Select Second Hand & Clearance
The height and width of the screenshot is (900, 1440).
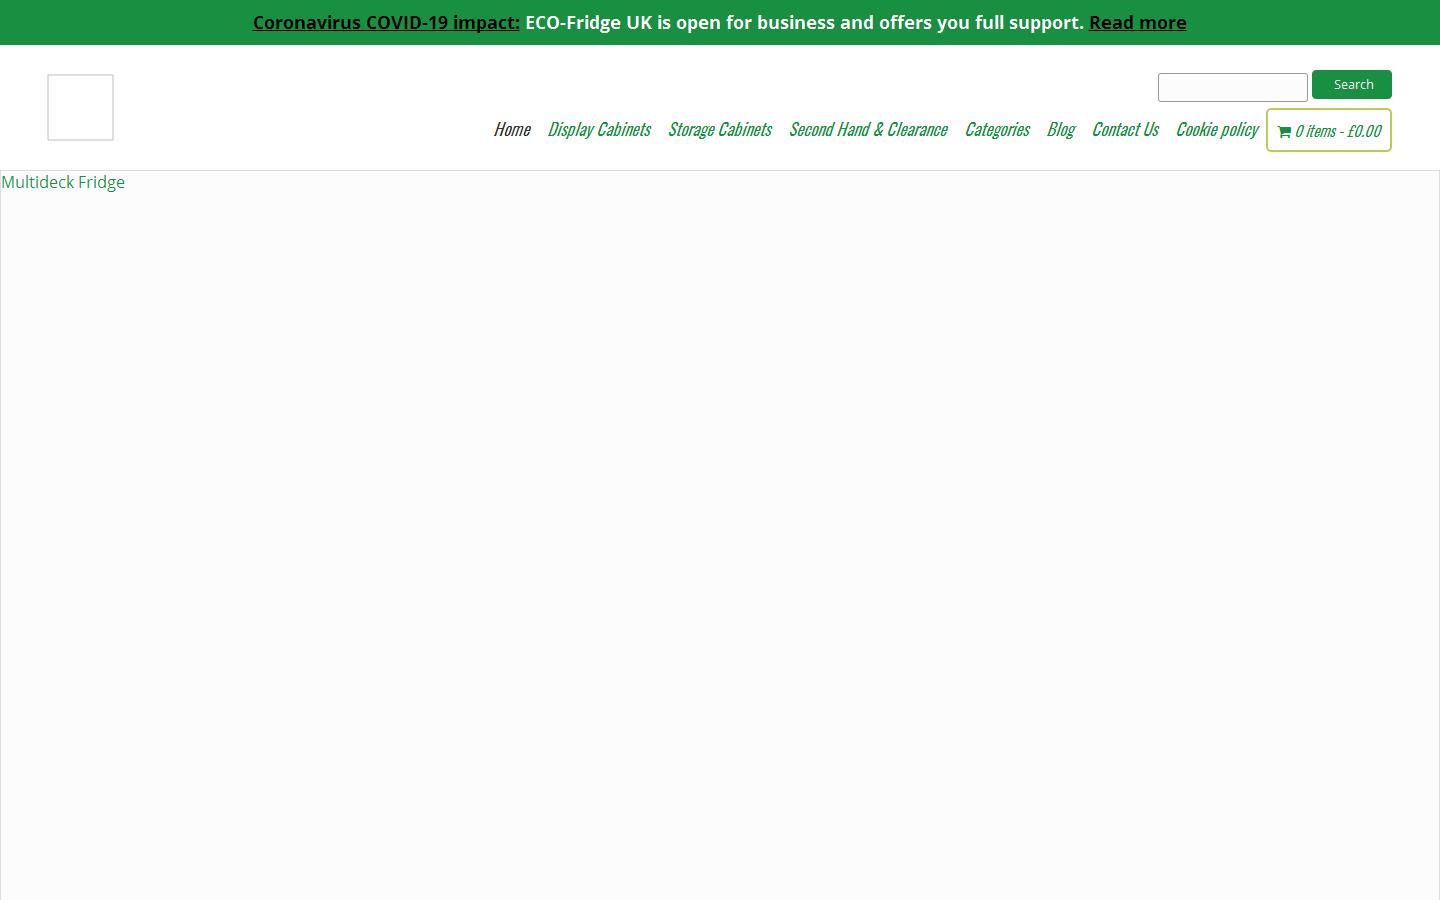(867, 129)
